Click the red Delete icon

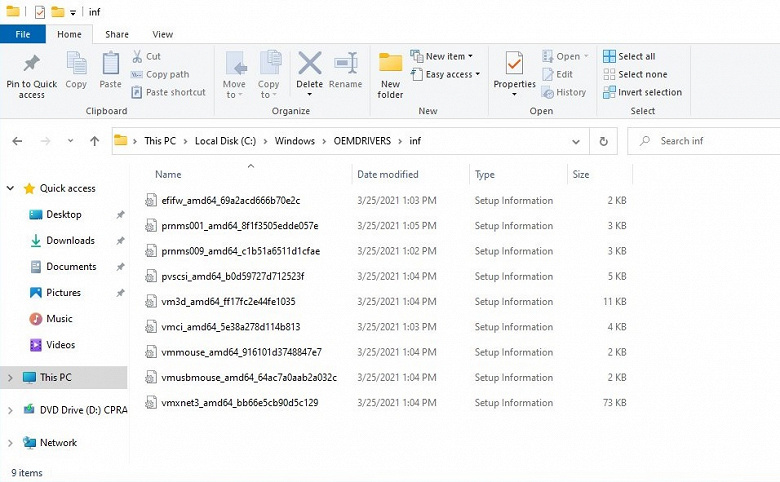[x=310, y=65]
